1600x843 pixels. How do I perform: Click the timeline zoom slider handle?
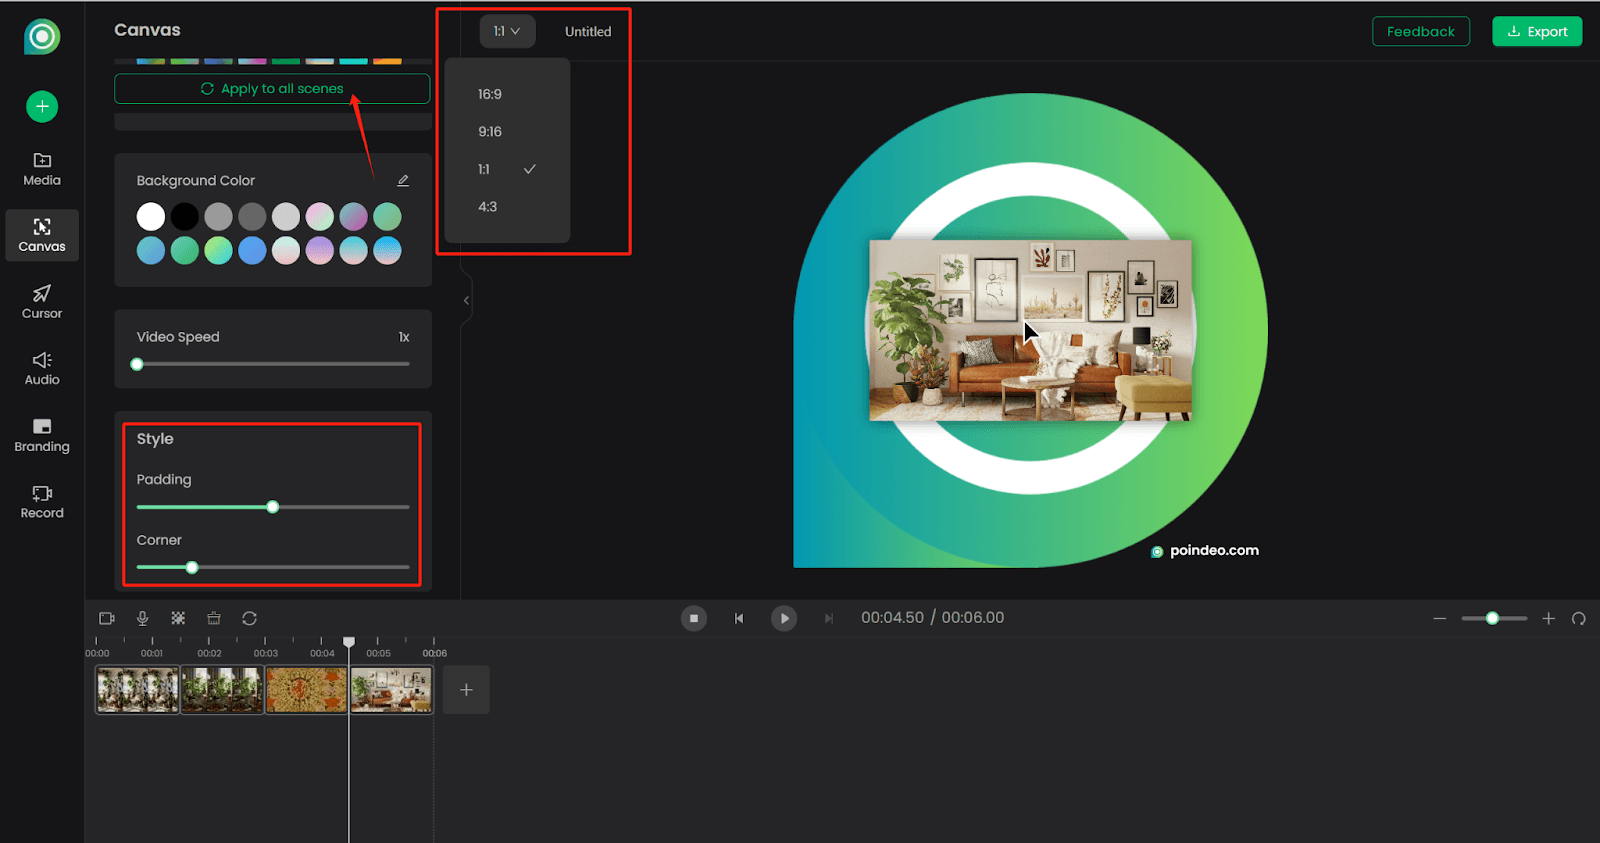click(x=1492, y=618)
